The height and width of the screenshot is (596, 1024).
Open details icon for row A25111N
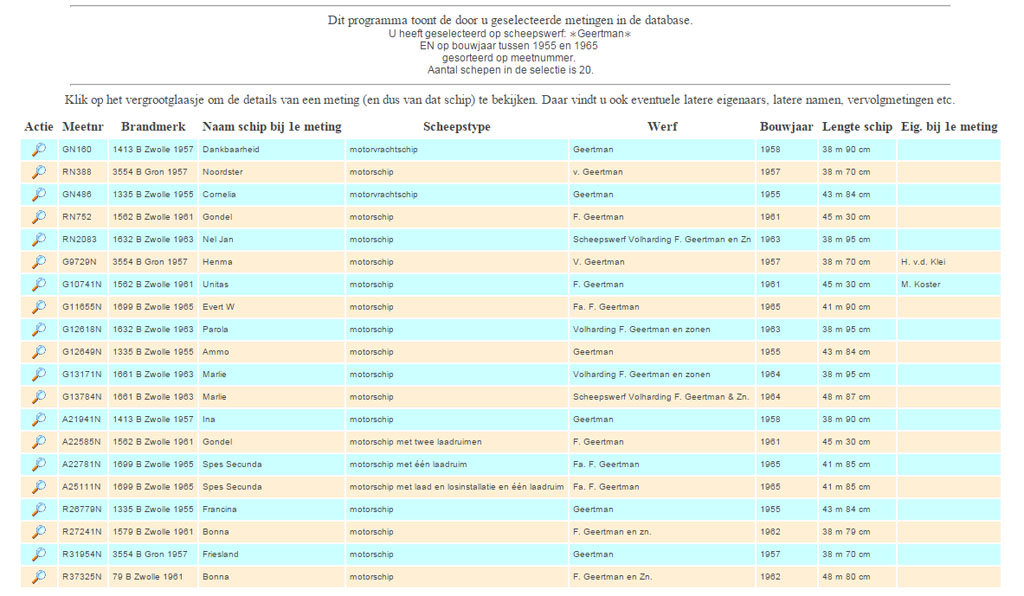(38, 487)
